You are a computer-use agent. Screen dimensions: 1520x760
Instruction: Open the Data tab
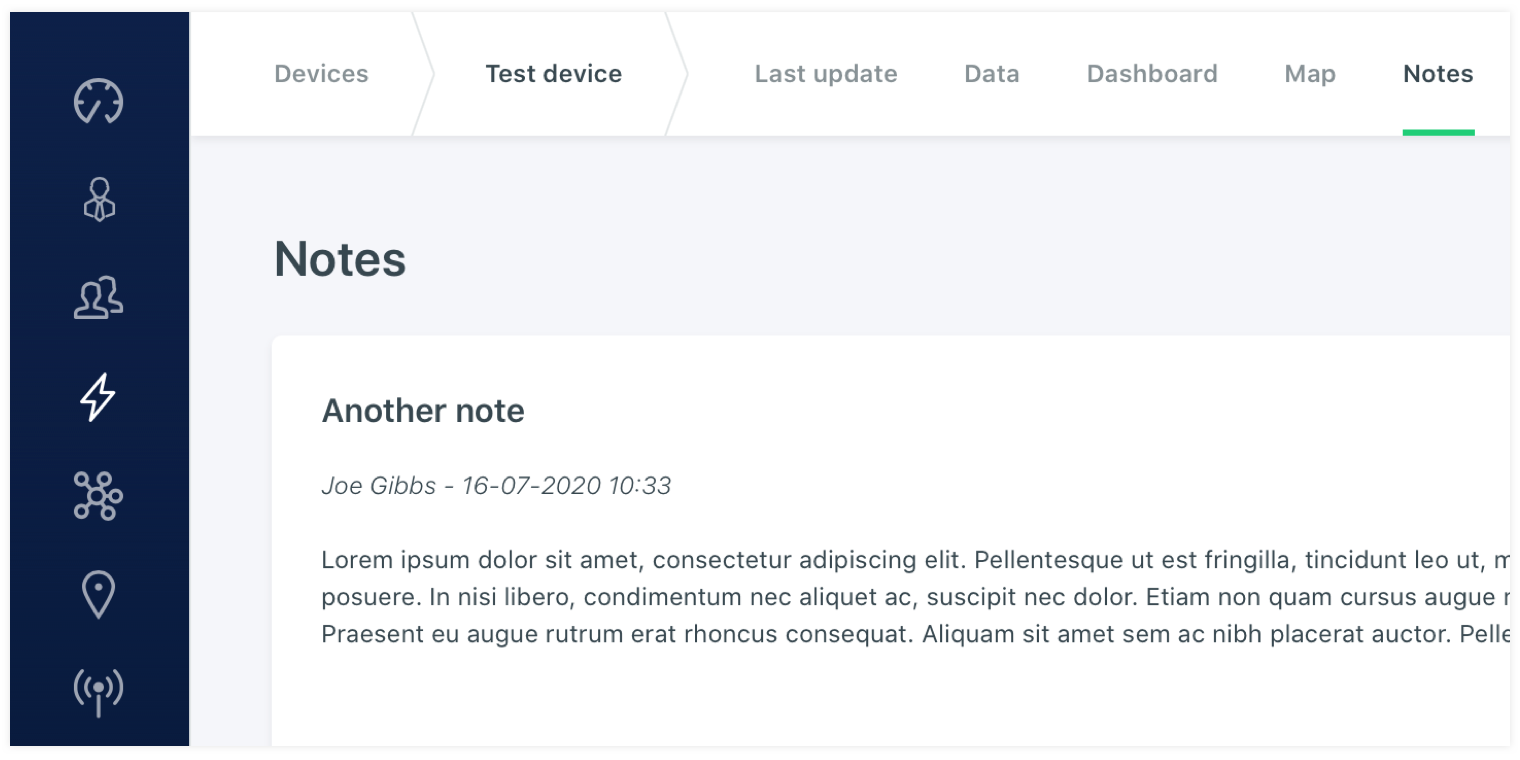click(x=992, y=74)
